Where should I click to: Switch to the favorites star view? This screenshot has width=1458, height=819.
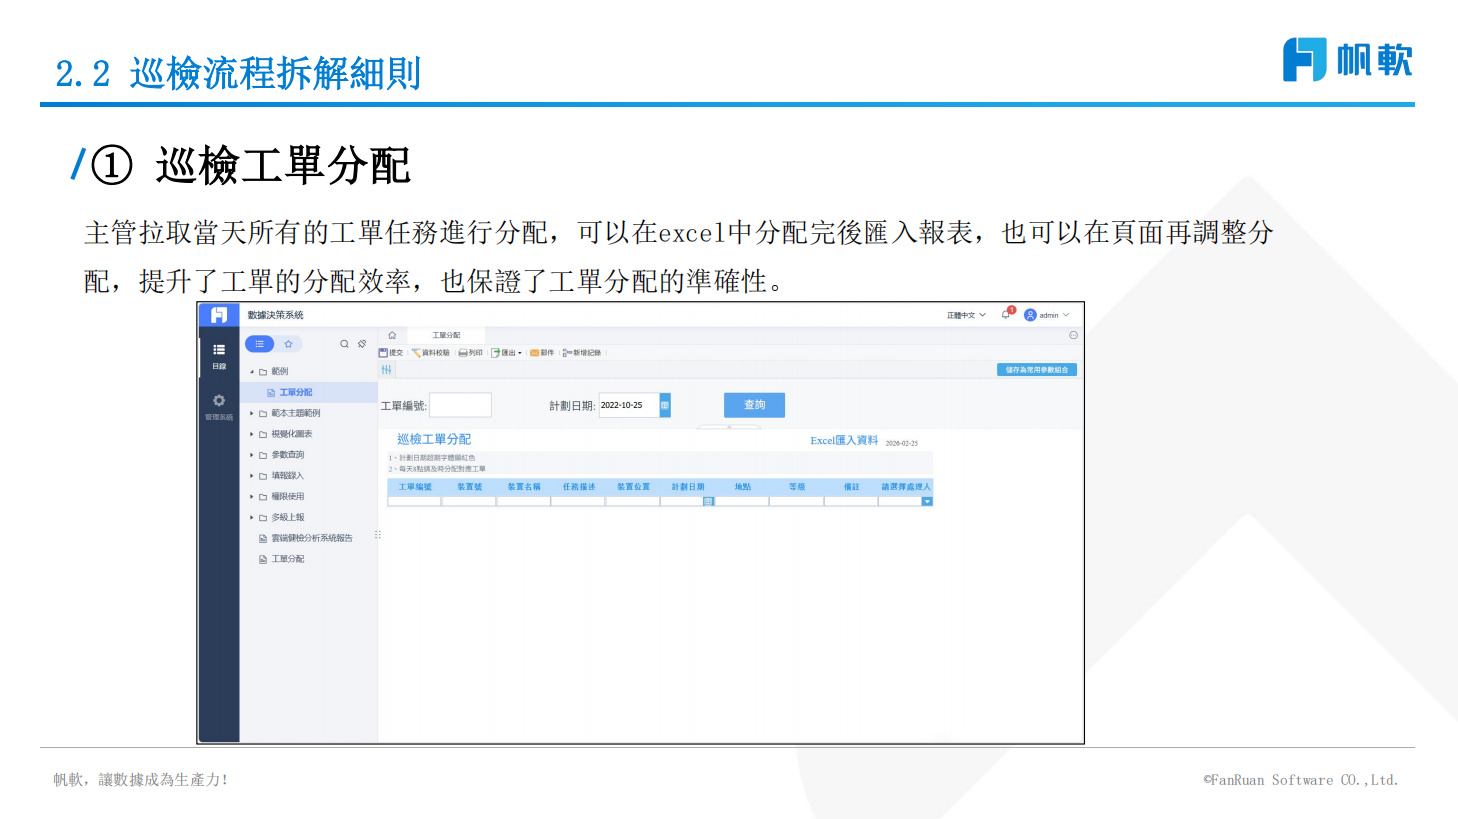tap(288, 344)
